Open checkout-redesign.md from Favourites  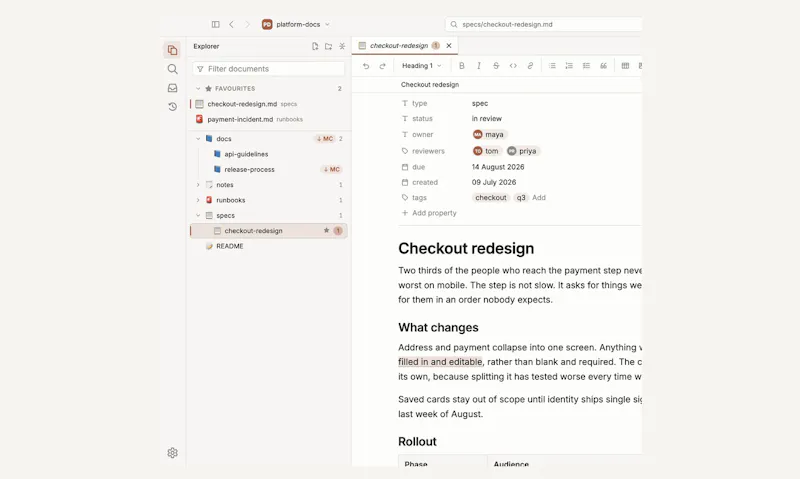tap(269, 104)
